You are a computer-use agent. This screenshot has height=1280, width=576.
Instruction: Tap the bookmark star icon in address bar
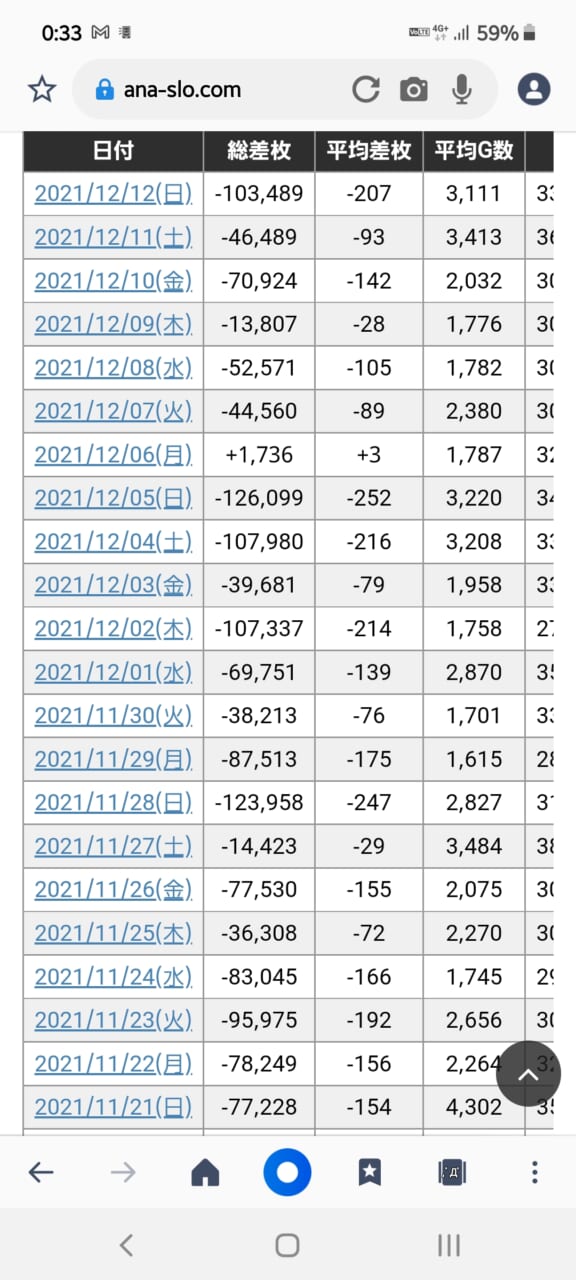[41, 90]
